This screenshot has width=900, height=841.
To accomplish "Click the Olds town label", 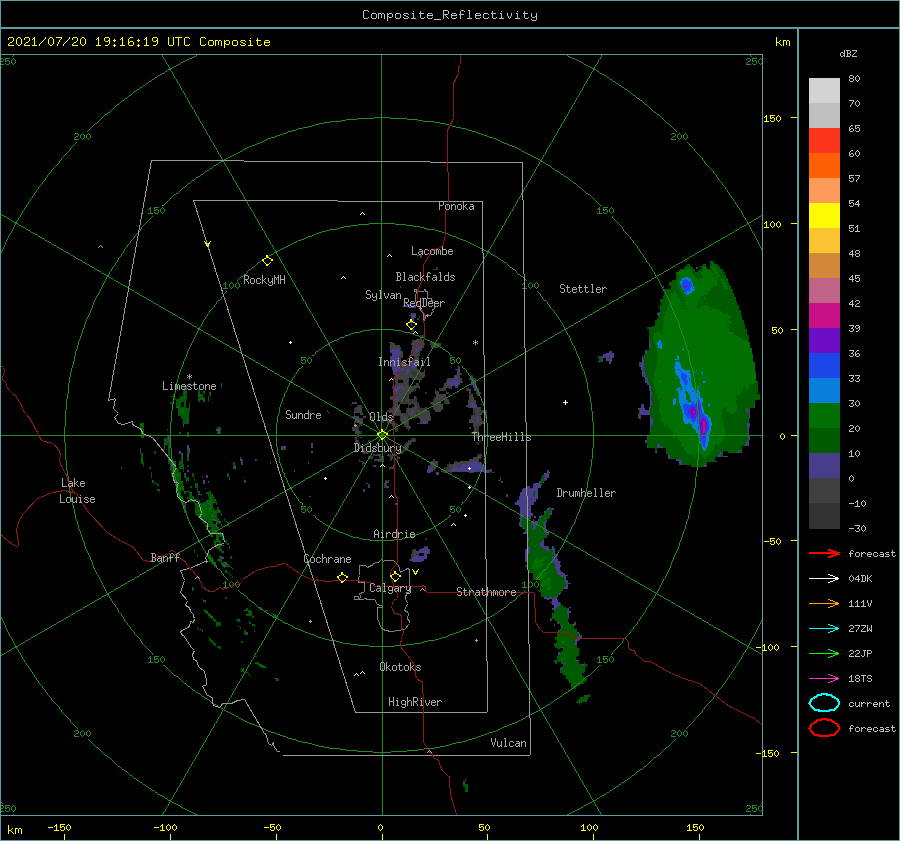I will click(381, 417).
